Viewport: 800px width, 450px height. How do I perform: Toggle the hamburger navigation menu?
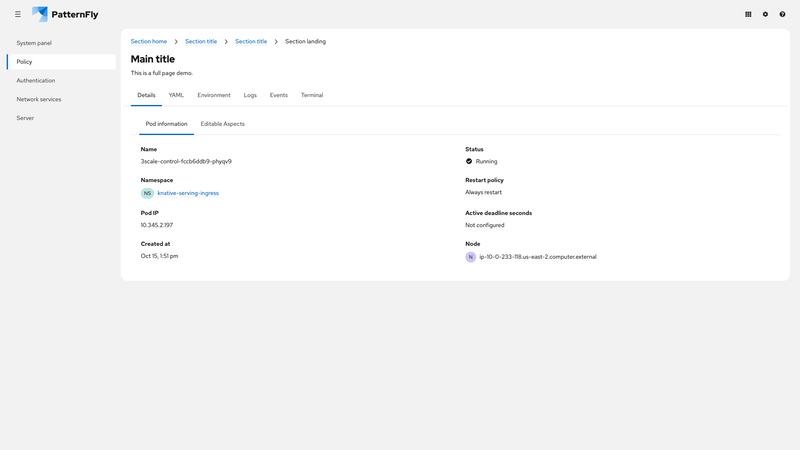coord(18,14)
